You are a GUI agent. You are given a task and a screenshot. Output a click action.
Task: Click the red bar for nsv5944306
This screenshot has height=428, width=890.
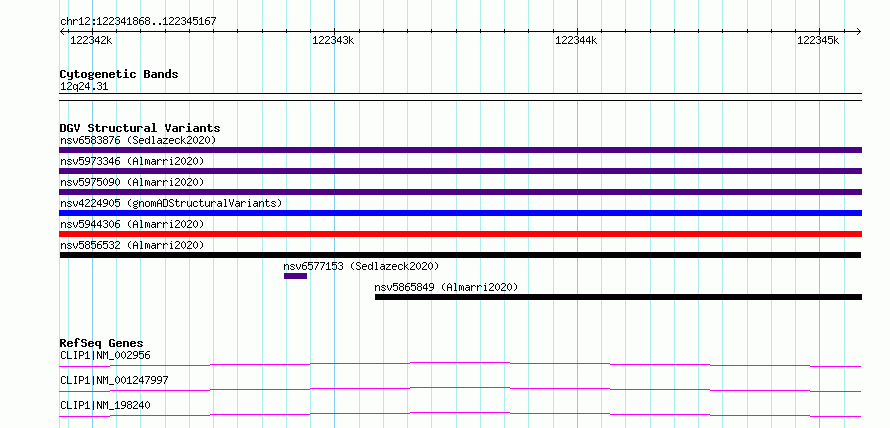coord(460,234)
